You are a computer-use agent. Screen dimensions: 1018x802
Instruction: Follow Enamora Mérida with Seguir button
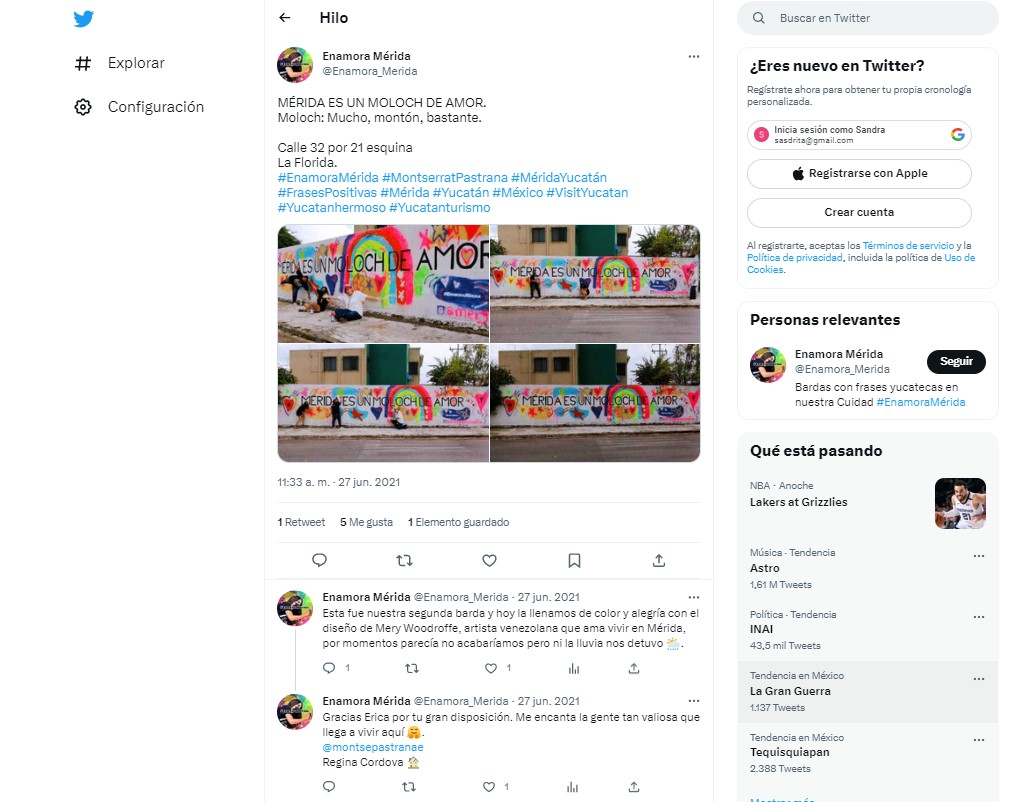pos(956,362)
